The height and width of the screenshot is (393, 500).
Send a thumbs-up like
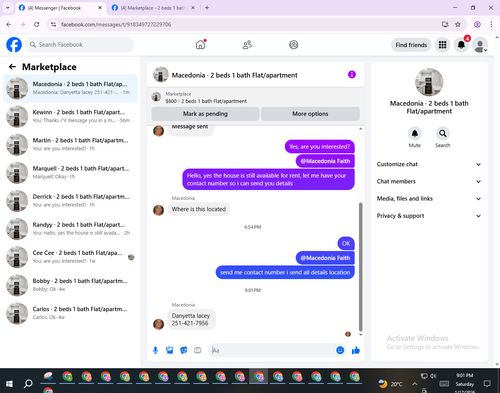[356, 350]
